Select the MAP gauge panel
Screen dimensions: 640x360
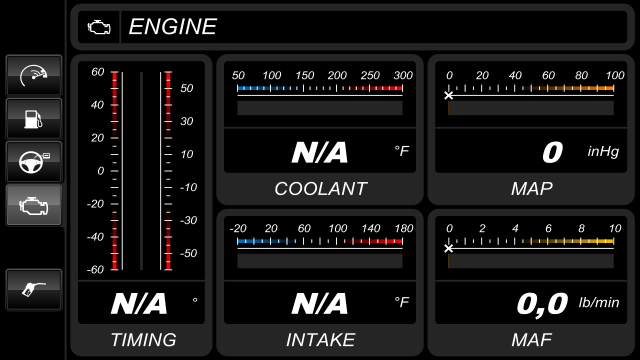click(531, 130)
